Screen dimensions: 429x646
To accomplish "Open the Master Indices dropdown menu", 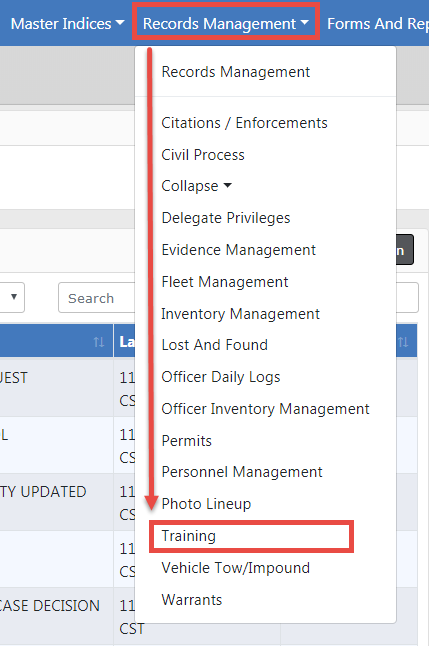I will point(67,23).
